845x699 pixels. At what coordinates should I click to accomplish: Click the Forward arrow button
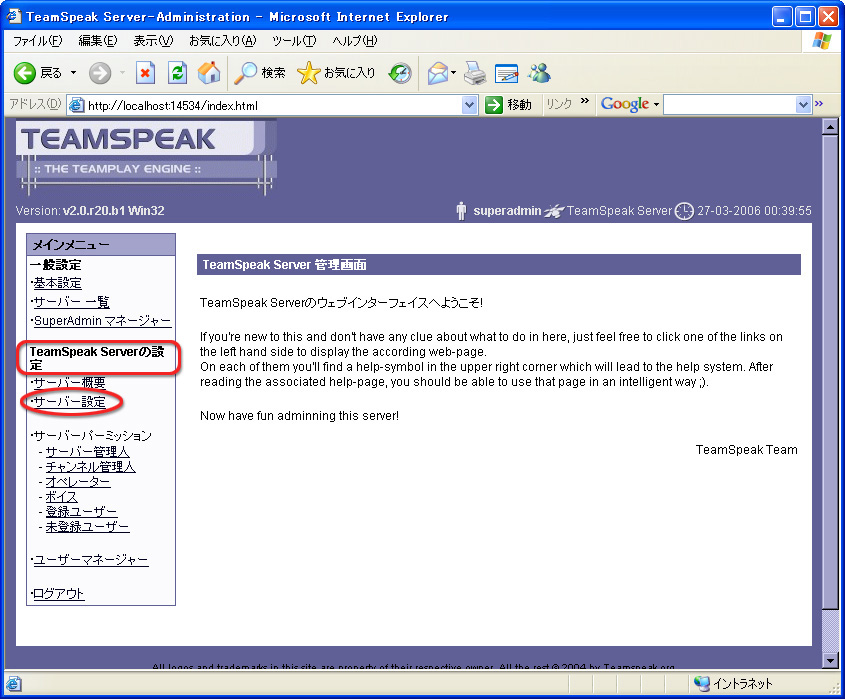[100, 73]
